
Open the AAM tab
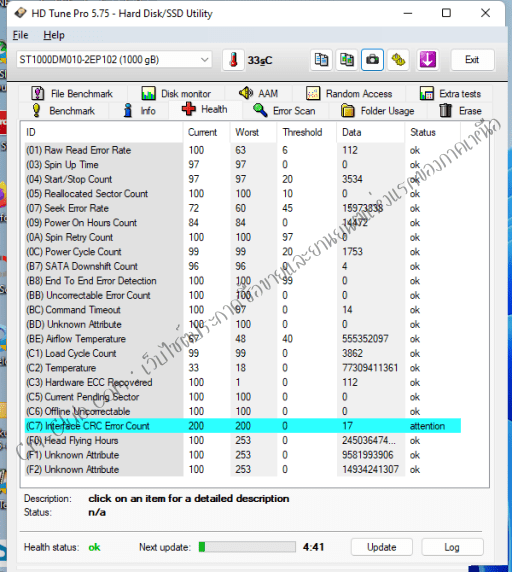pos(259,94)
